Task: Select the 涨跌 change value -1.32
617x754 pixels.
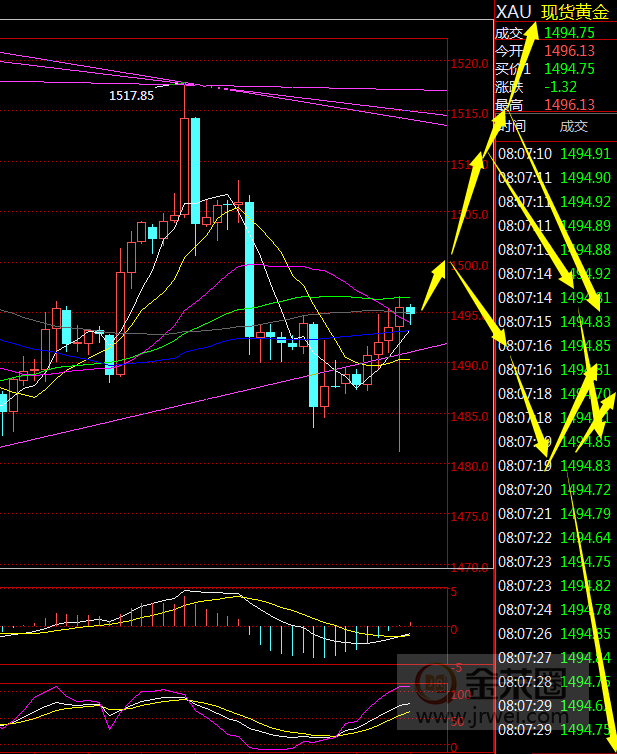Action: coord(563,87)
